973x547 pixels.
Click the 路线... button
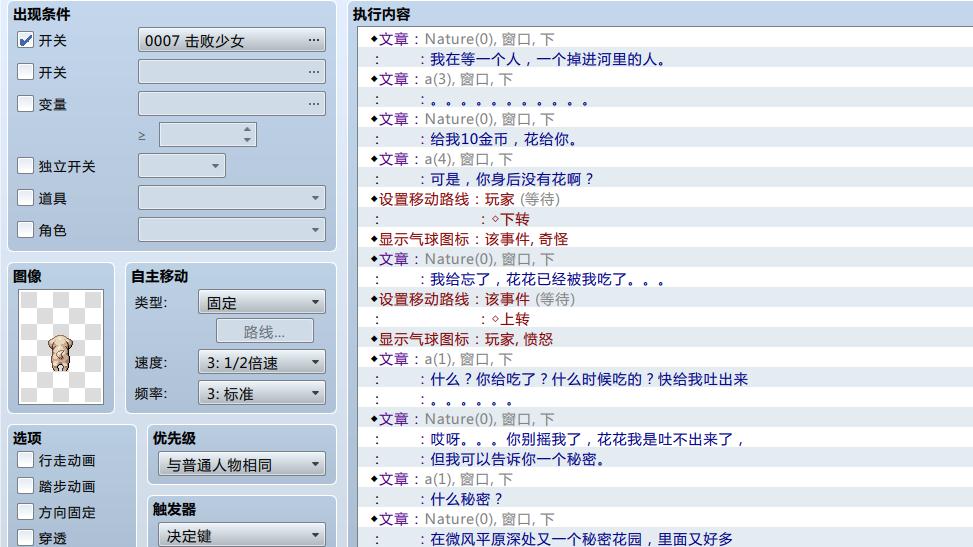pyautogui.click(x=265, y=332)
